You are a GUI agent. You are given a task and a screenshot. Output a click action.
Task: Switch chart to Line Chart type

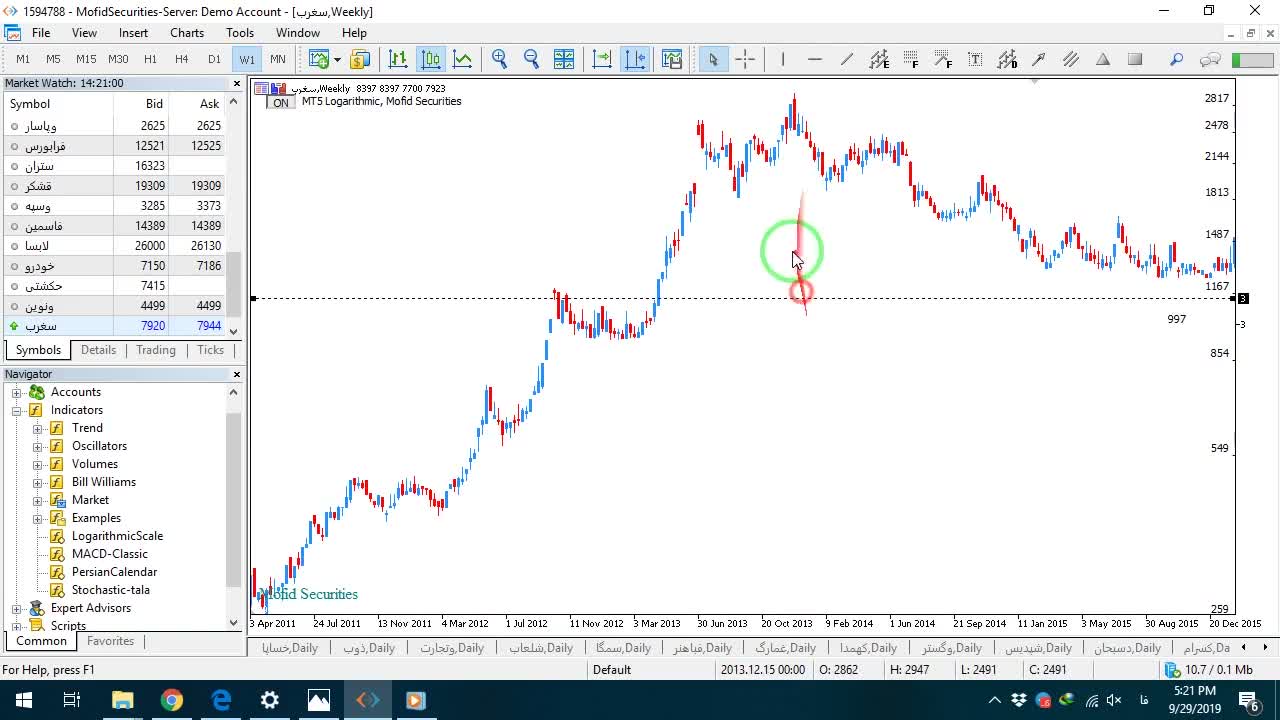tap(463, 59)
